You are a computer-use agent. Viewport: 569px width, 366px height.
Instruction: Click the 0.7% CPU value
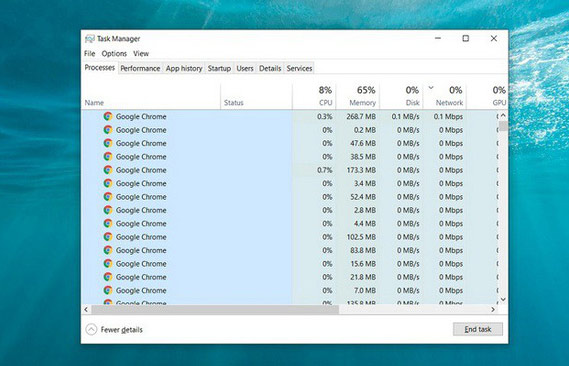pos(324,170)
